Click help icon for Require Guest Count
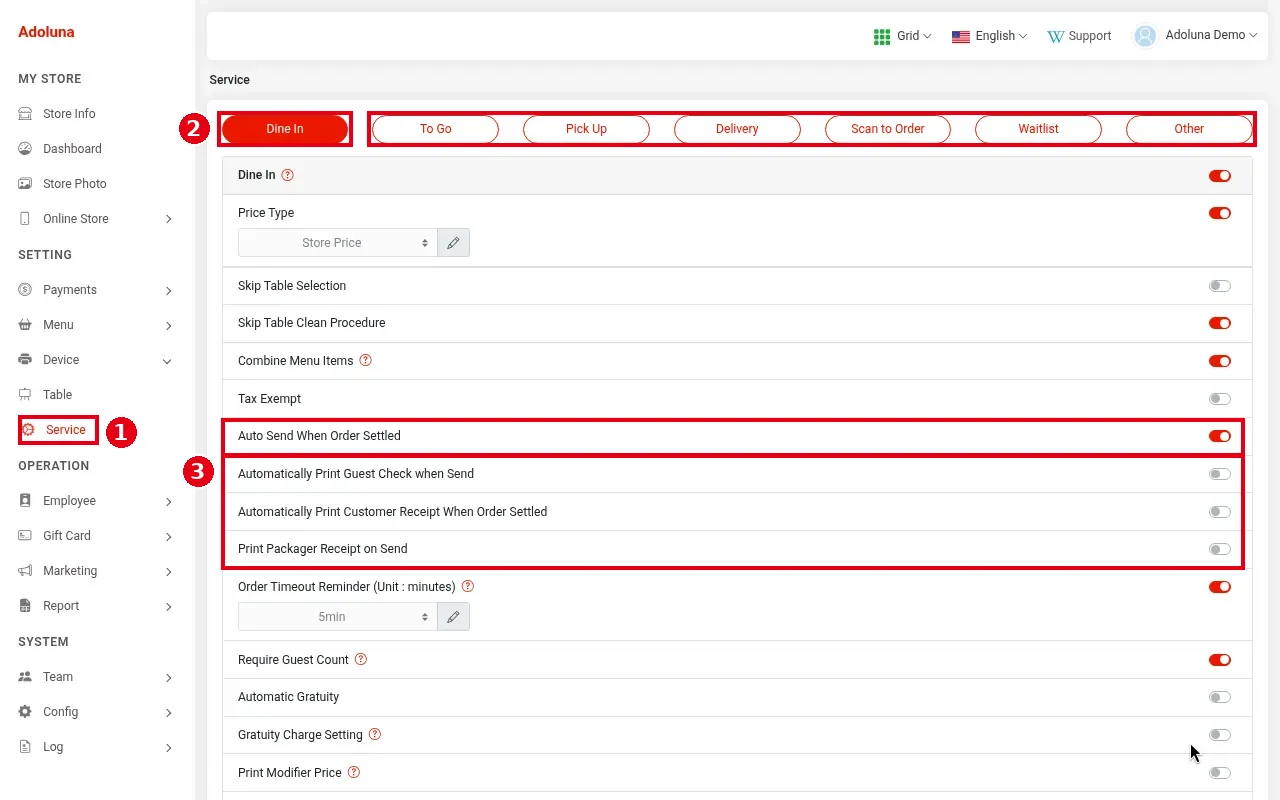This screenshot has height=800, width=1280. pyautogui.click(x=361, y=660)
